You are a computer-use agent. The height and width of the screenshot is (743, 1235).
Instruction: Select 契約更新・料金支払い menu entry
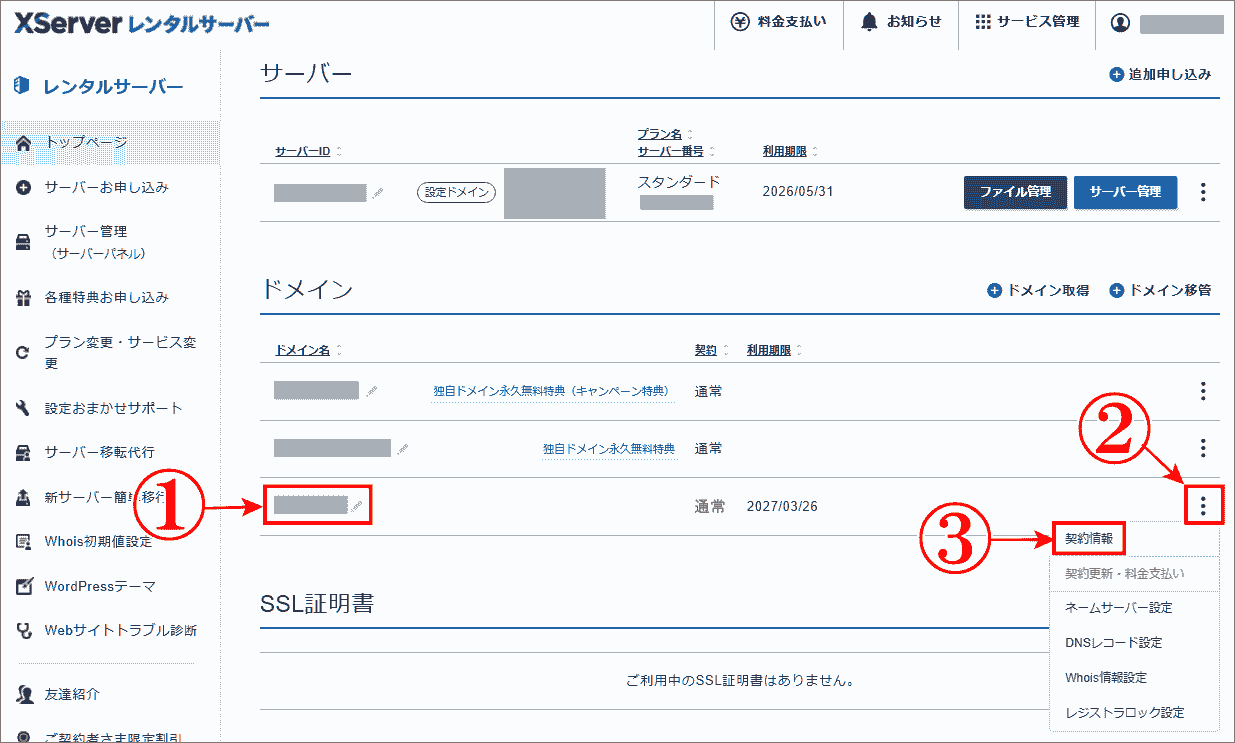1125,574
